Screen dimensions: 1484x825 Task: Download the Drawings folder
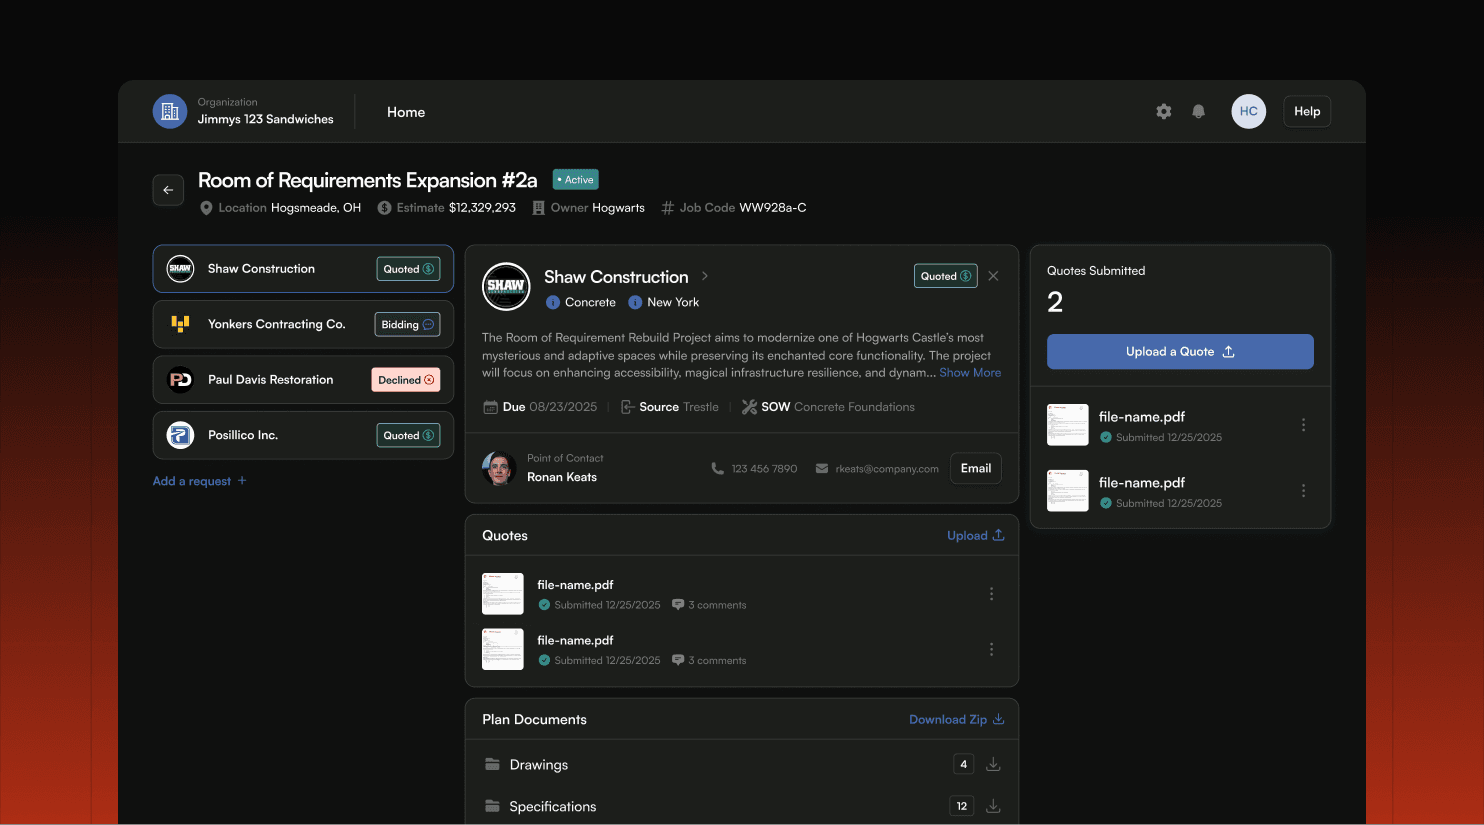tap(993, 764)
